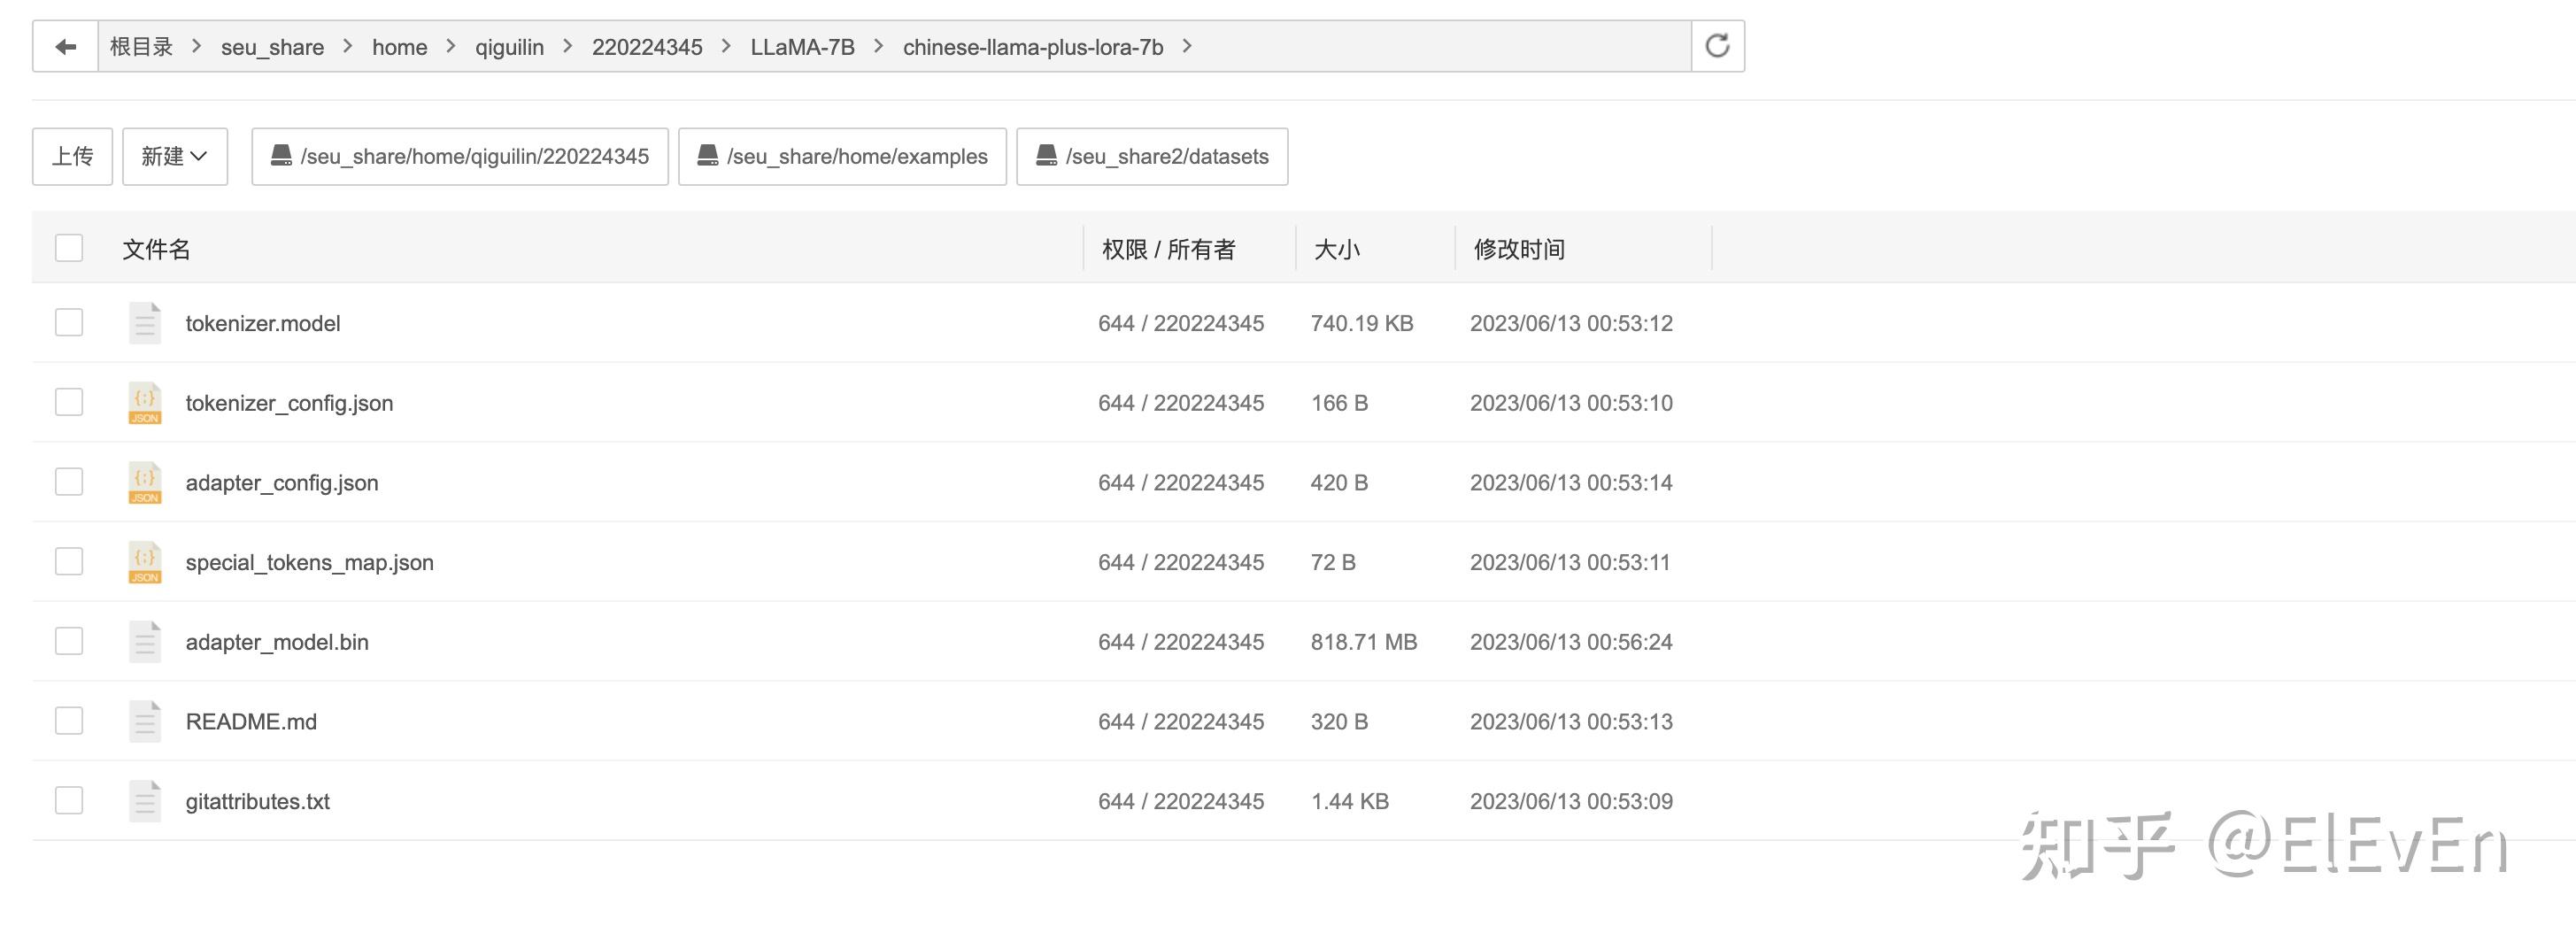Screen dimensions: 2576x949
Task: Click the refresh directory icon
Action: [1717, 46]
